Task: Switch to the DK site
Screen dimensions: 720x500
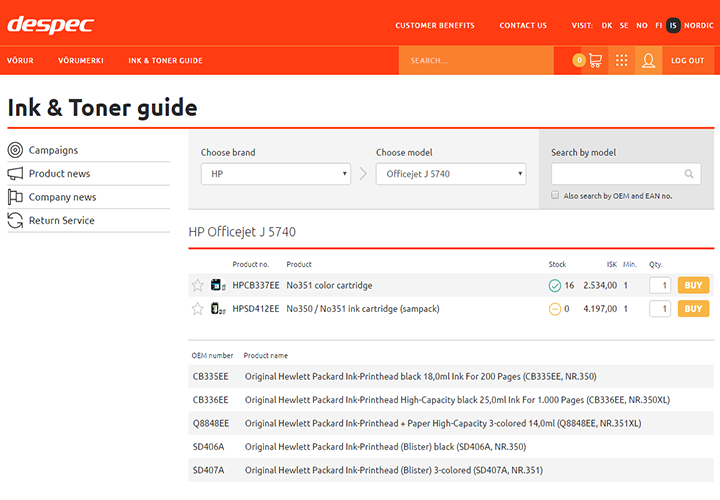Action: click(607, 26)
